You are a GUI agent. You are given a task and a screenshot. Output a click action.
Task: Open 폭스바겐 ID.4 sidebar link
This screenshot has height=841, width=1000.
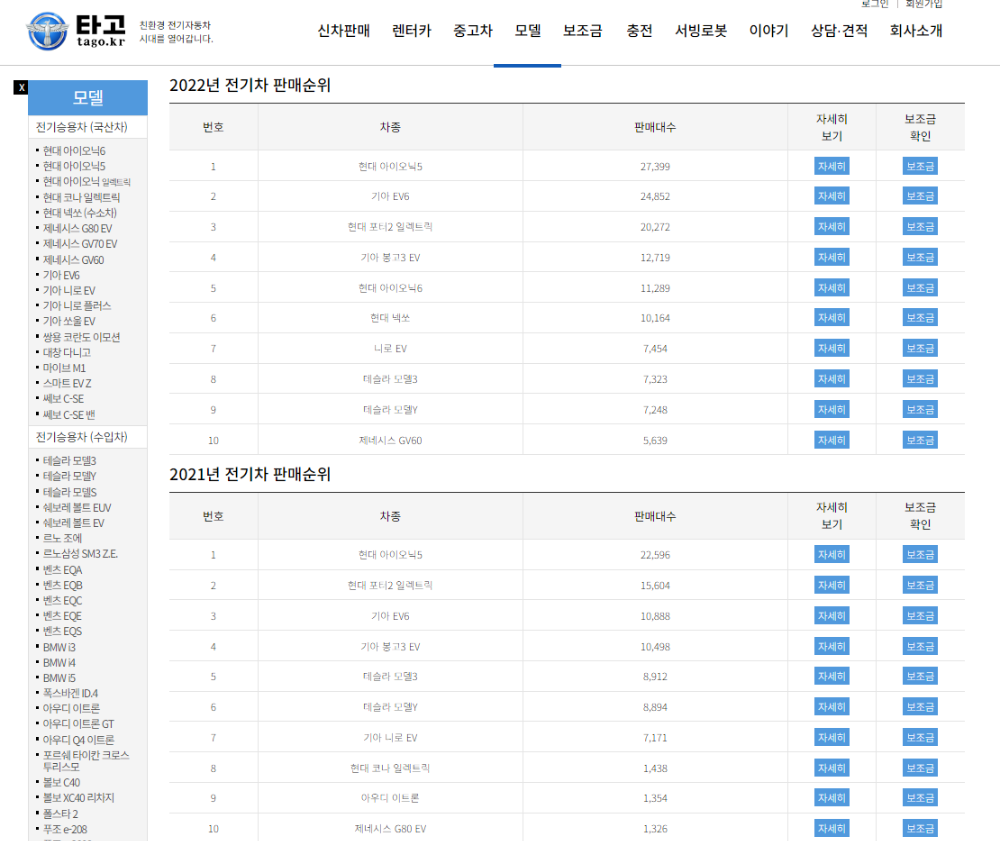[70, 693]
